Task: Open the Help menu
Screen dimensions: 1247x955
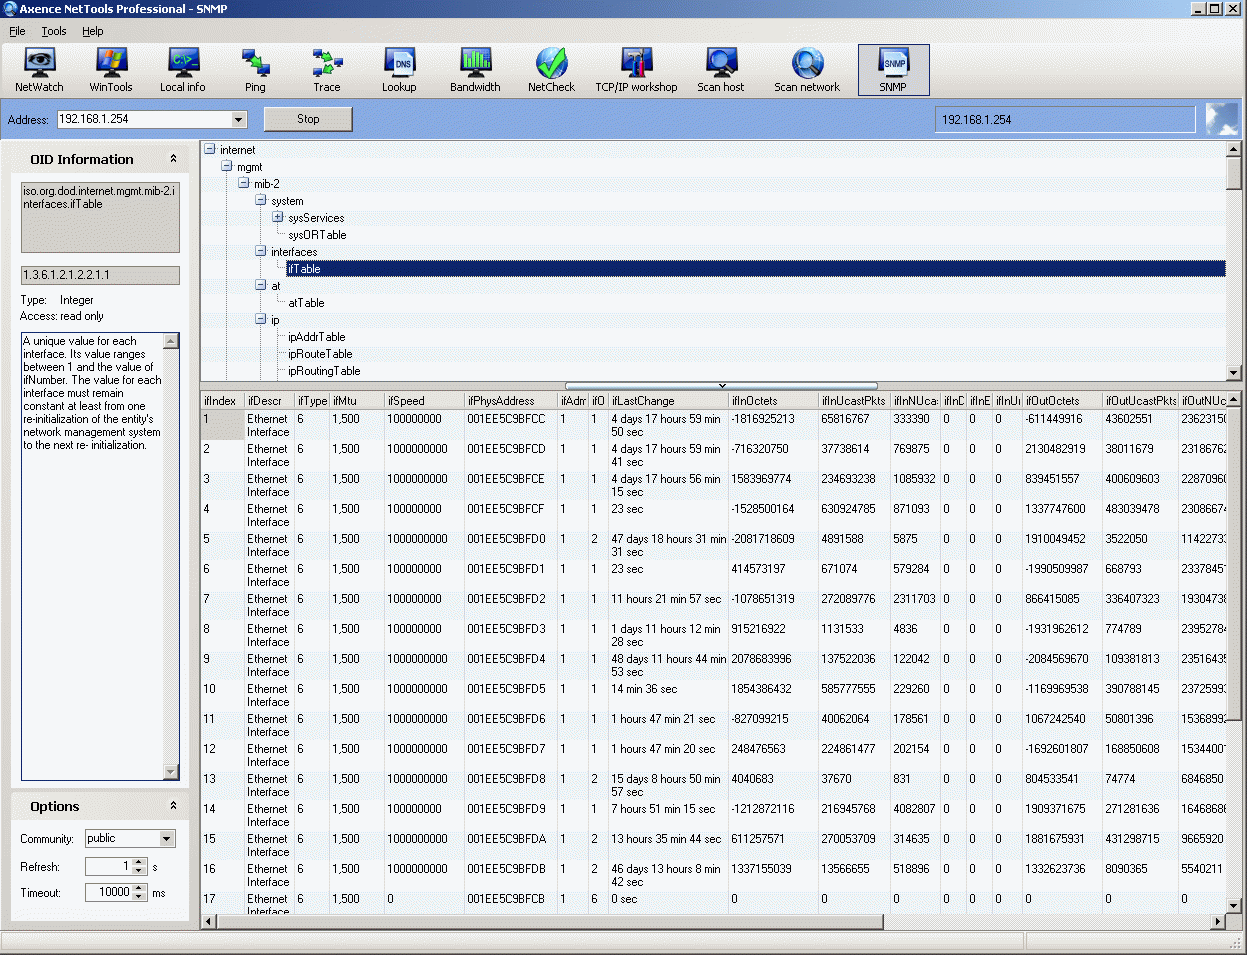Action: pyautogui.click(x=93, y=31)
